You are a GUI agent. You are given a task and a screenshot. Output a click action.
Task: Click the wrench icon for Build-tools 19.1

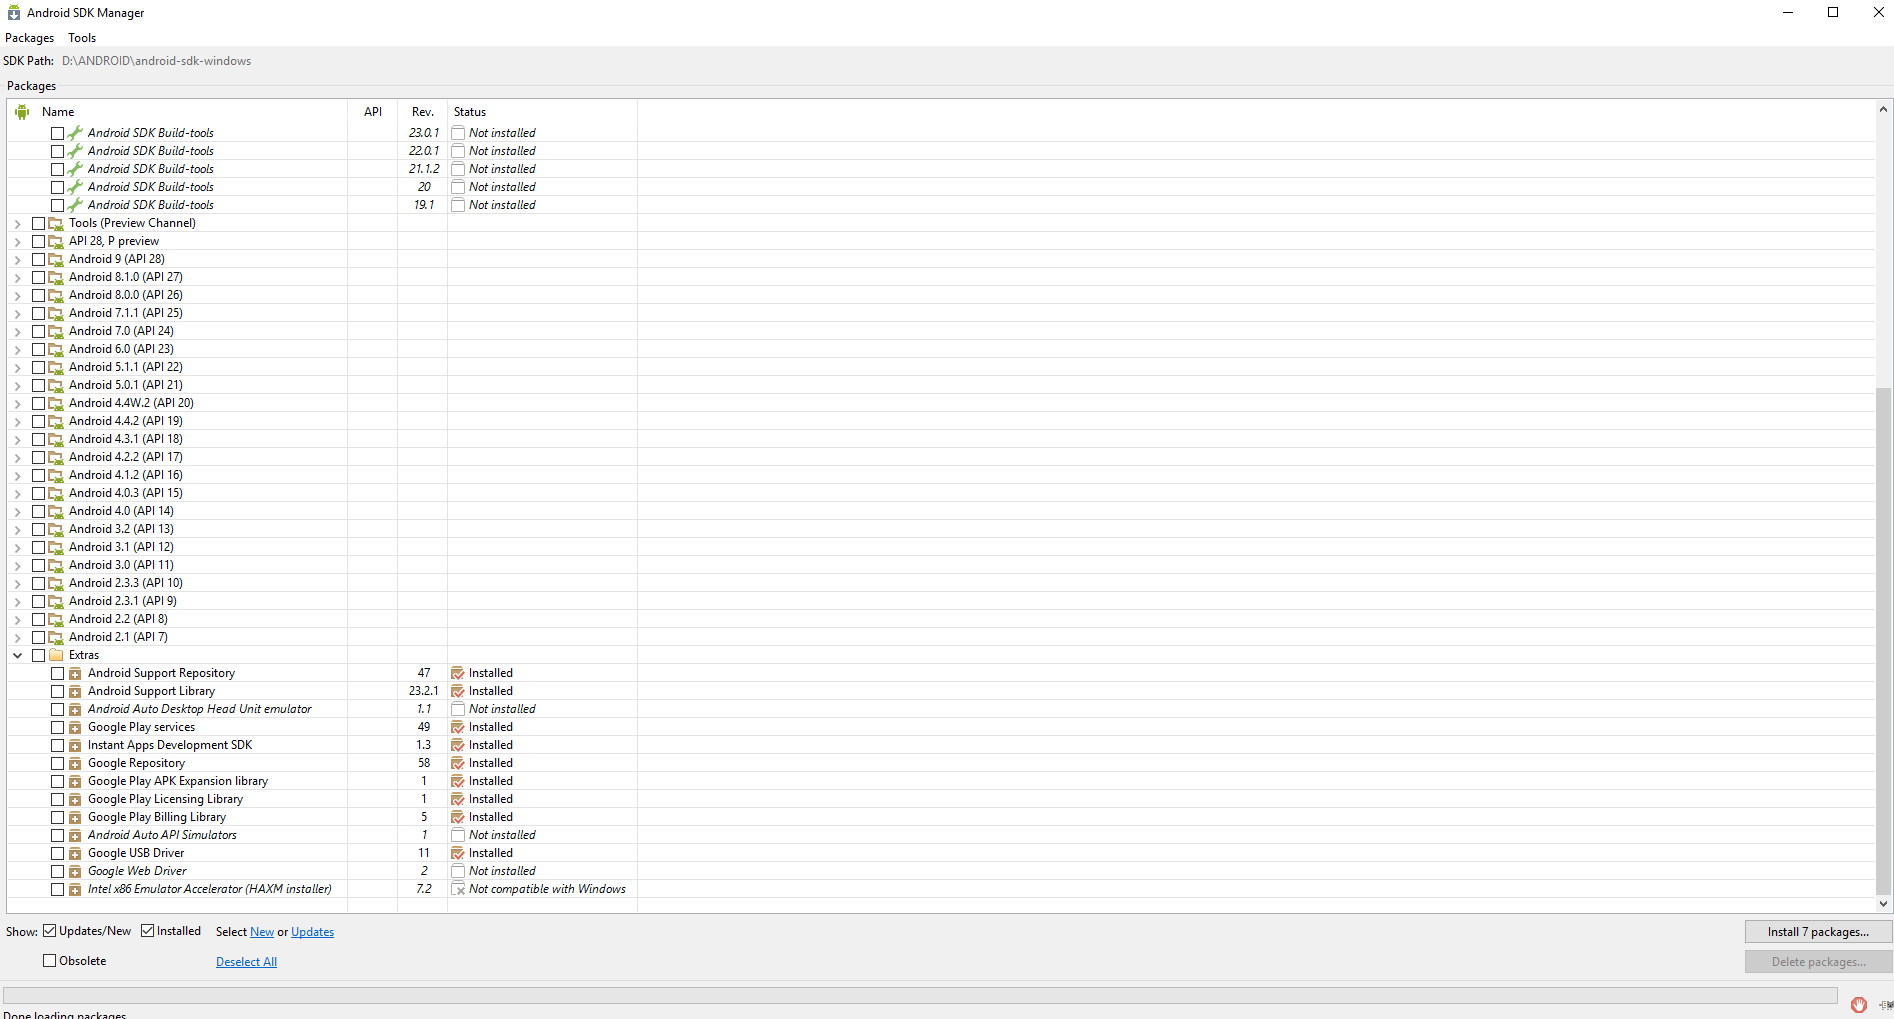75,205
